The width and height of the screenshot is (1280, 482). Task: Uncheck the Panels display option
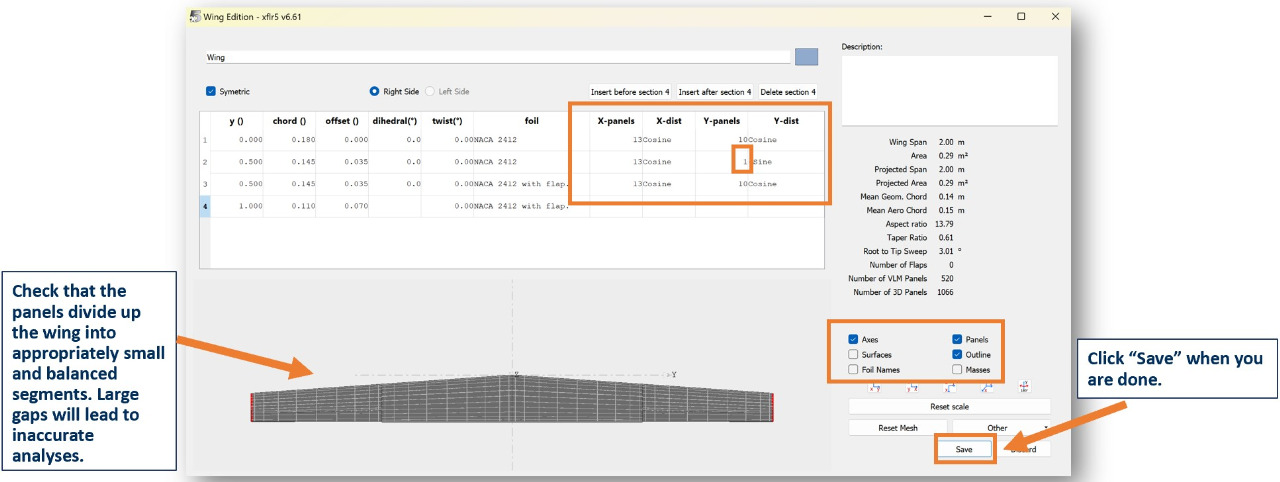click(958, 339)
